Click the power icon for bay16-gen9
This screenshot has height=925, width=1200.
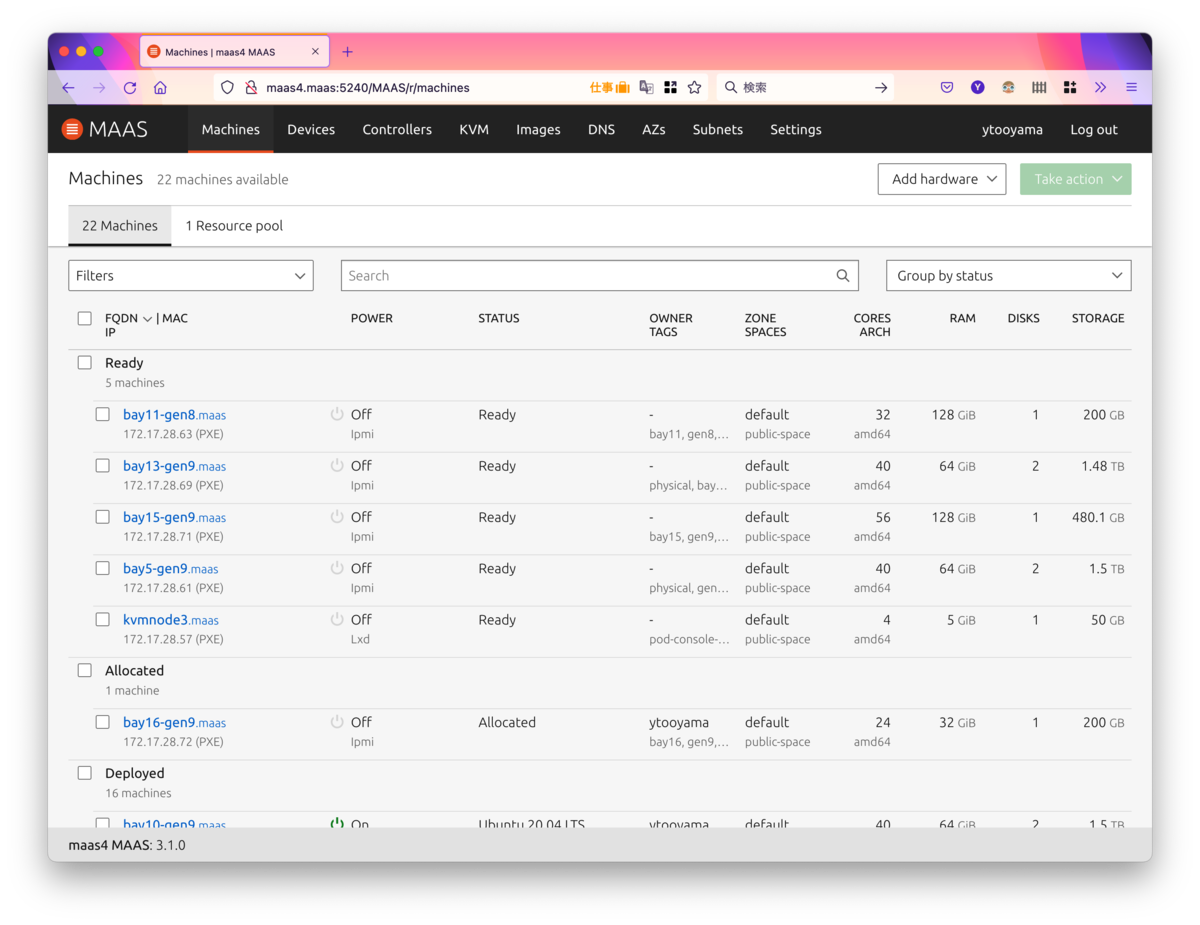point(337,722)
